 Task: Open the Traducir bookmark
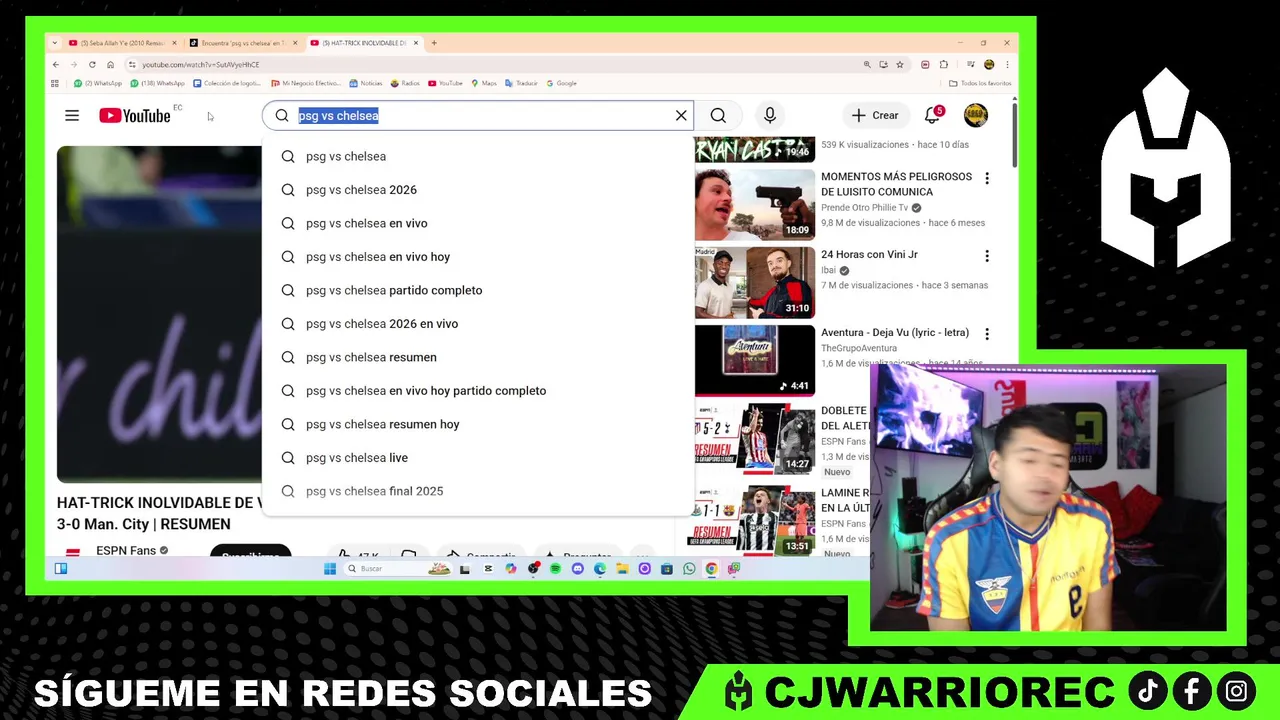point(523,83)
